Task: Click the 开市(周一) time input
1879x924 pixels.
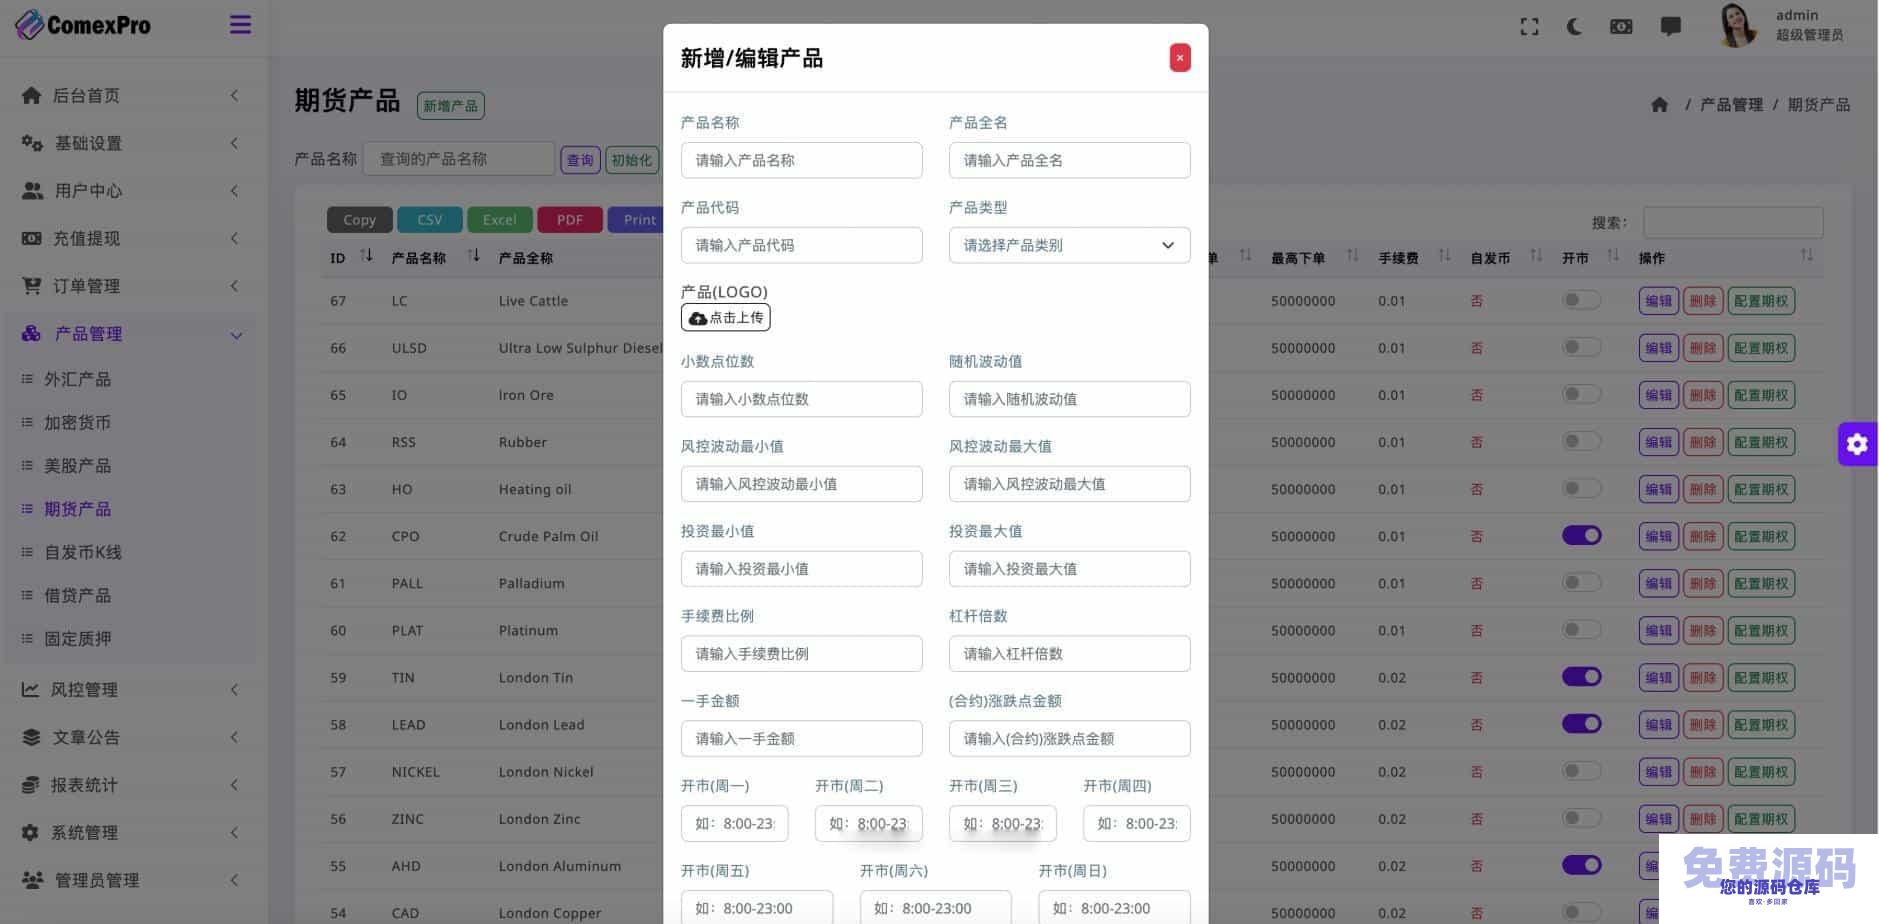Action: pyautogui.click(x=735, y=824)
